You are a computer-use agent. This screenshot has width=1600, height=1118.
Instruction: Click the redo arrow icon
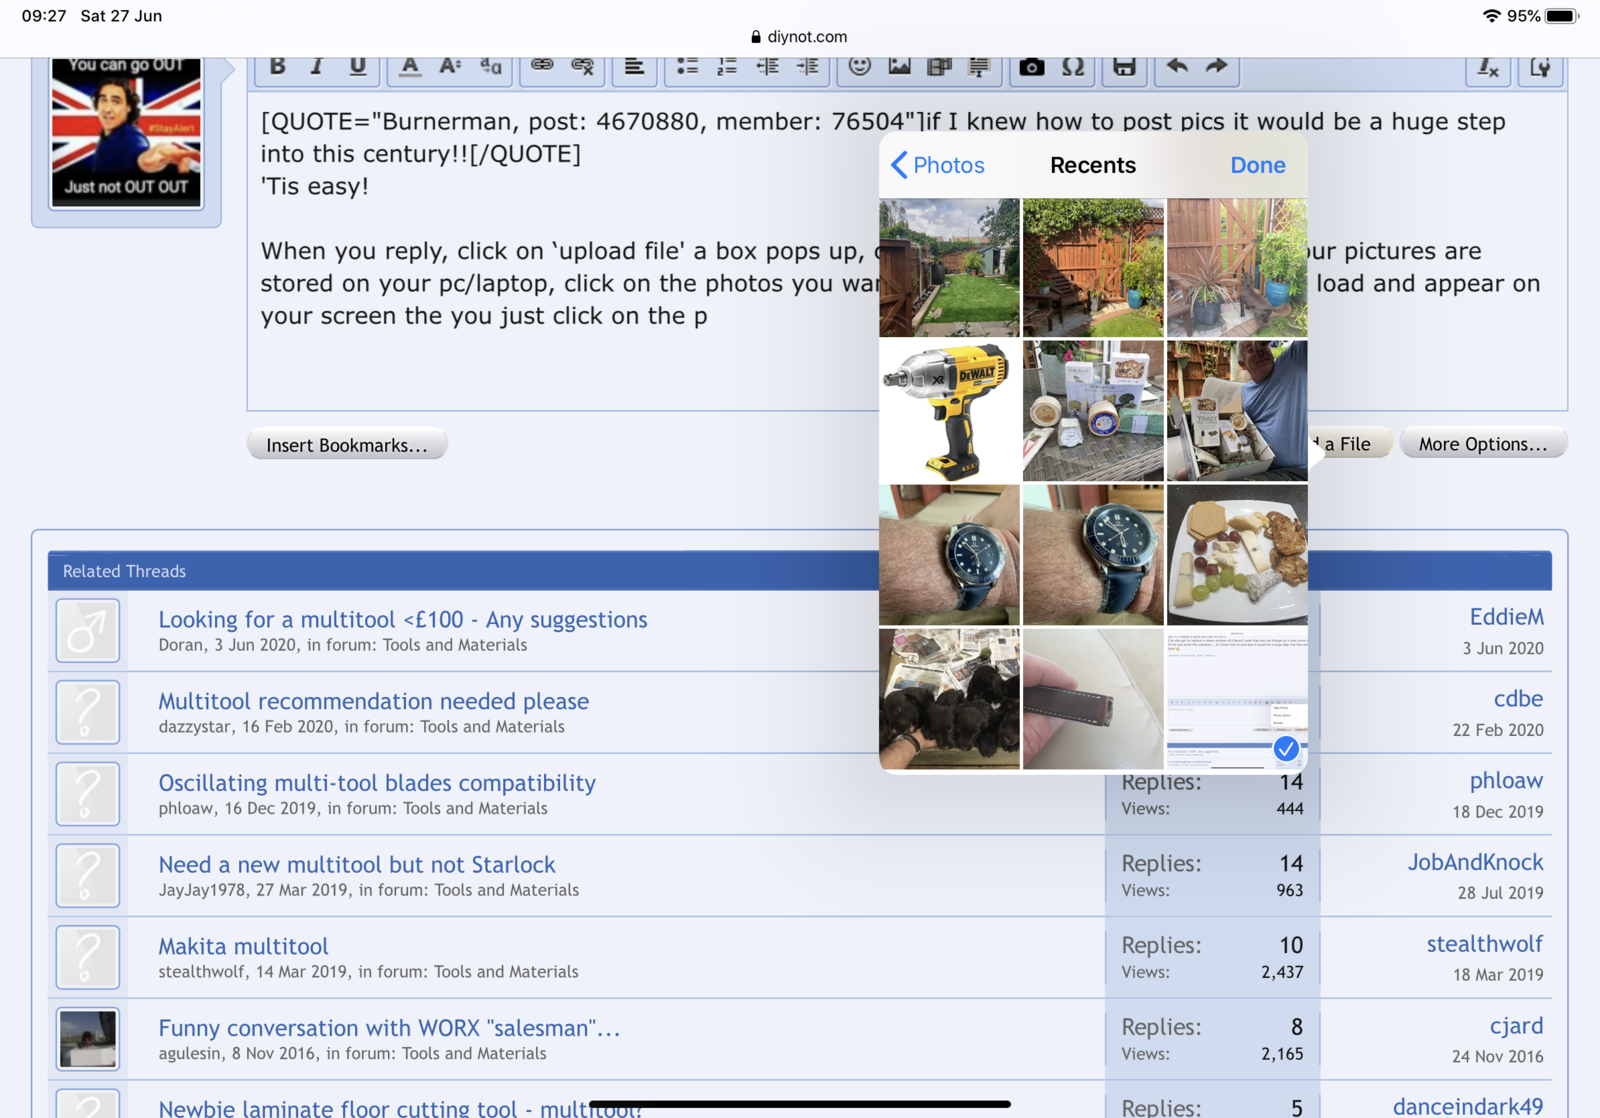point(1216,67)
